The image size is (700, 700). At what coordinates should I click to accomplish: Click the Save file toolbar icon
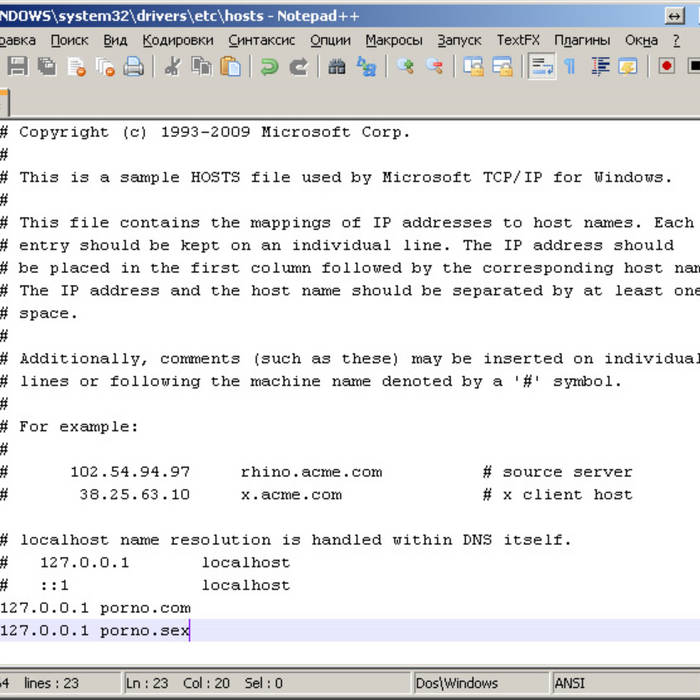pyautogui.click(x=17, y=67)
